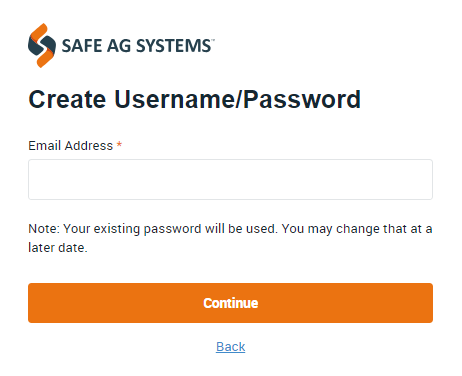Click the Continue button
462x376 pixels.
click(230, 303)
